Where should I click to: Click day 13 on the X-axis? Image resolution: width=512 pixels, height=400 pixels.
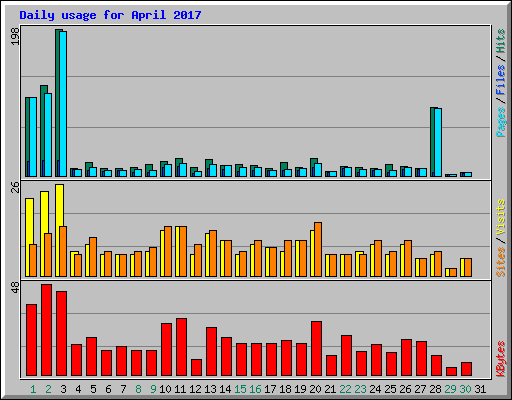(x=210, y=389)
